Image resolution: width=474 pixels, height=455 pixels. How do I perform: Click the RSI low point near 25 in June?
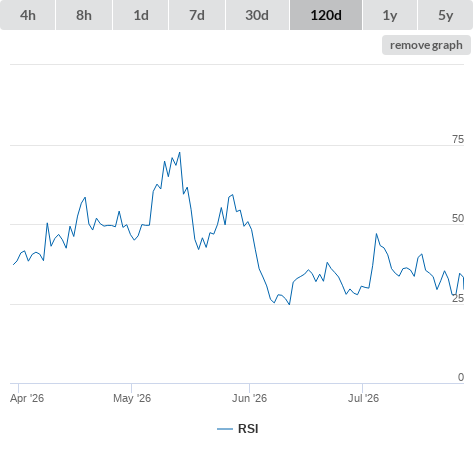click(289, 304)
